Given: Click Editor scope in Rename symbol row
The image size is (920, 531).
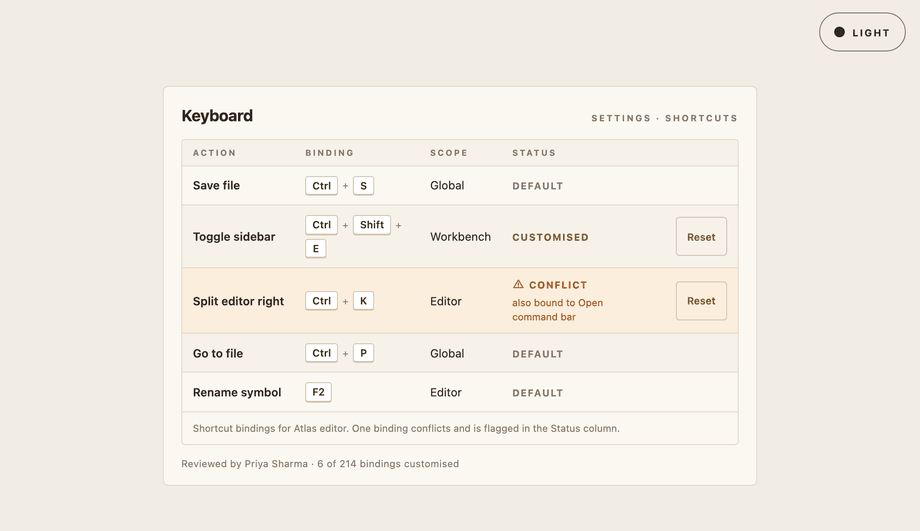Looking at the screenshot, I should click(x=446, y=393).
